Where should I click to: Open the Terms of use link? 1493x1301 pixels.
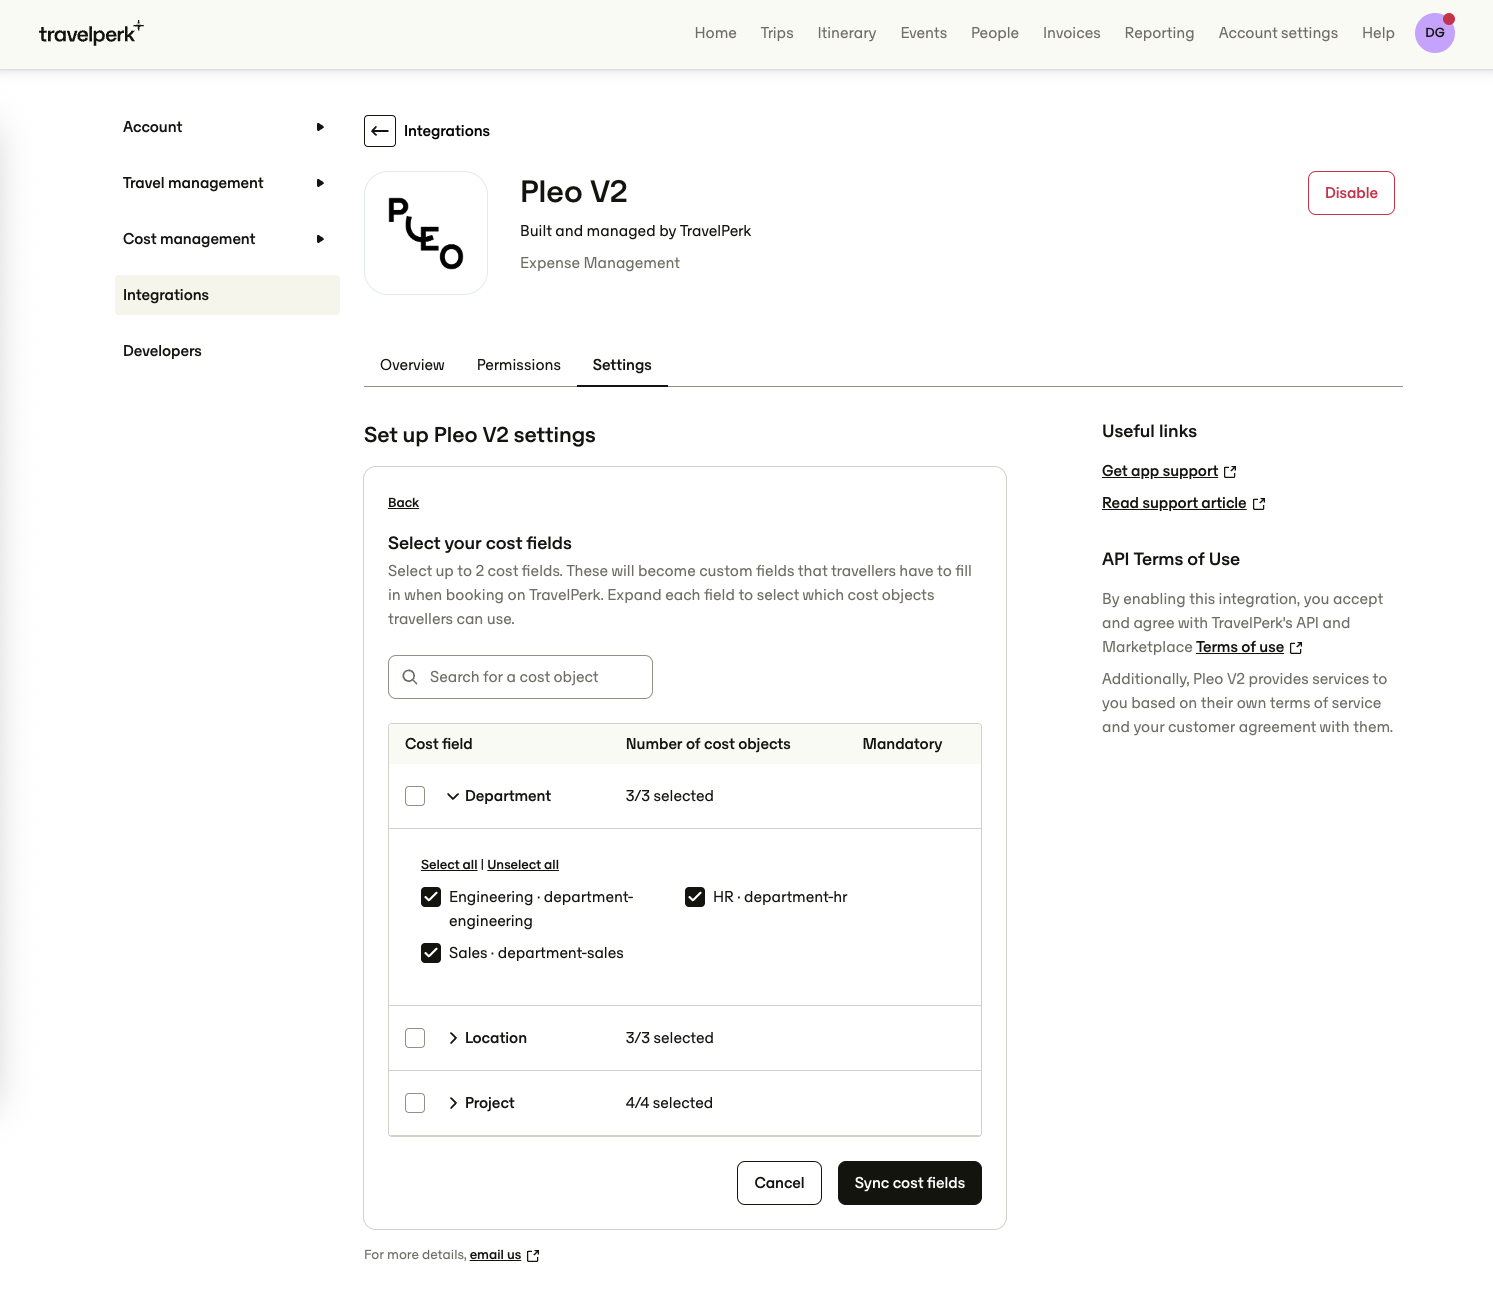1240,647
